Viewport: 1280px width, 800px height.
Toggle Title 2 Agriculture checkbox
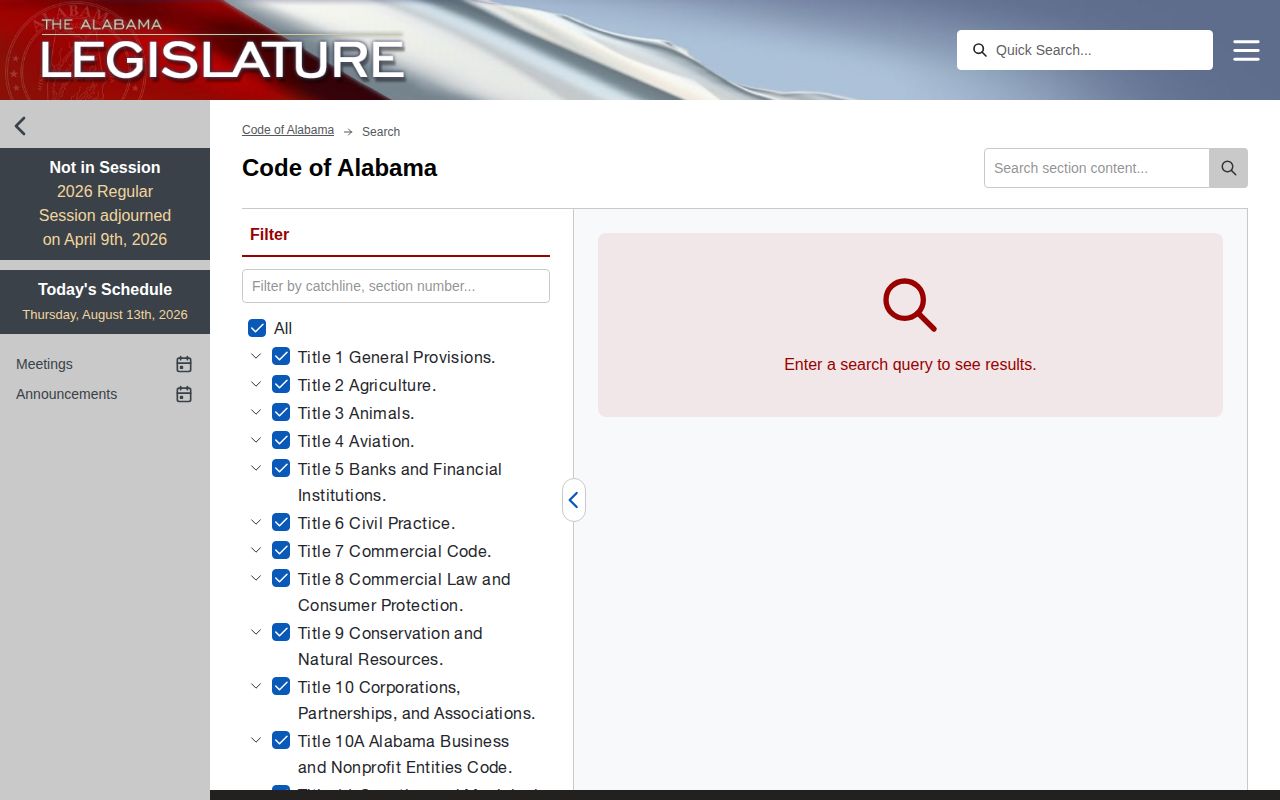point(281,385)
